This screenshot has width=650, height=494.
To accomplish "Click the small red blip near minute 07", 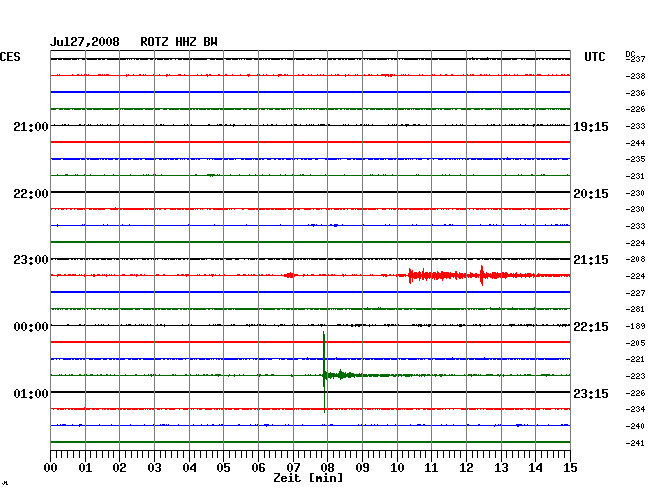I will [x=290, y=275].
